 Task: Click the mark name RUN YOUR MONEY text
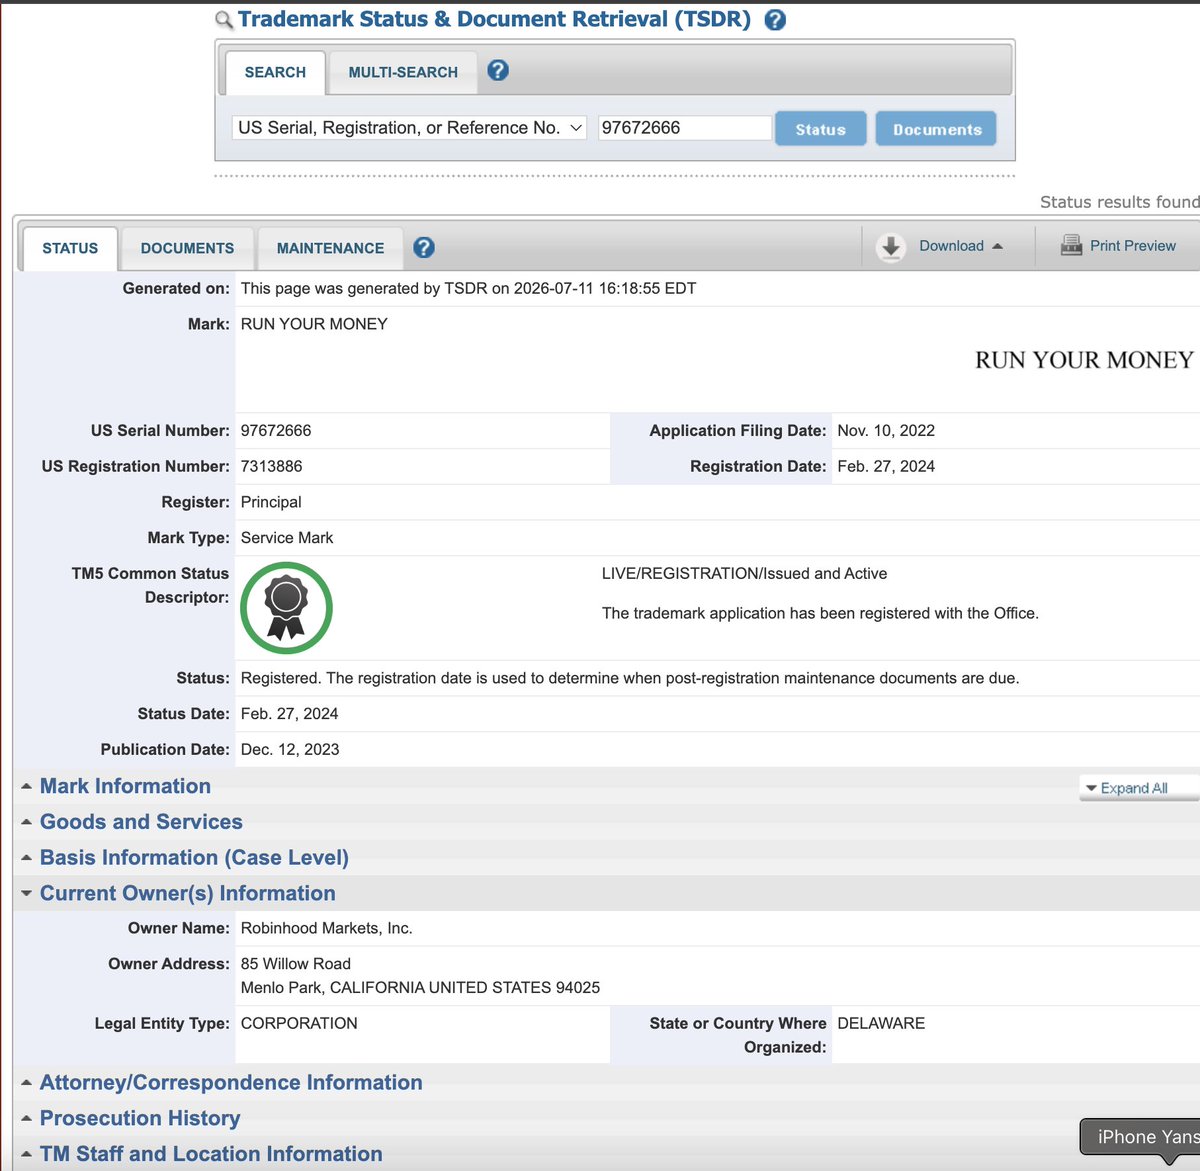click(x=314, y=324)
